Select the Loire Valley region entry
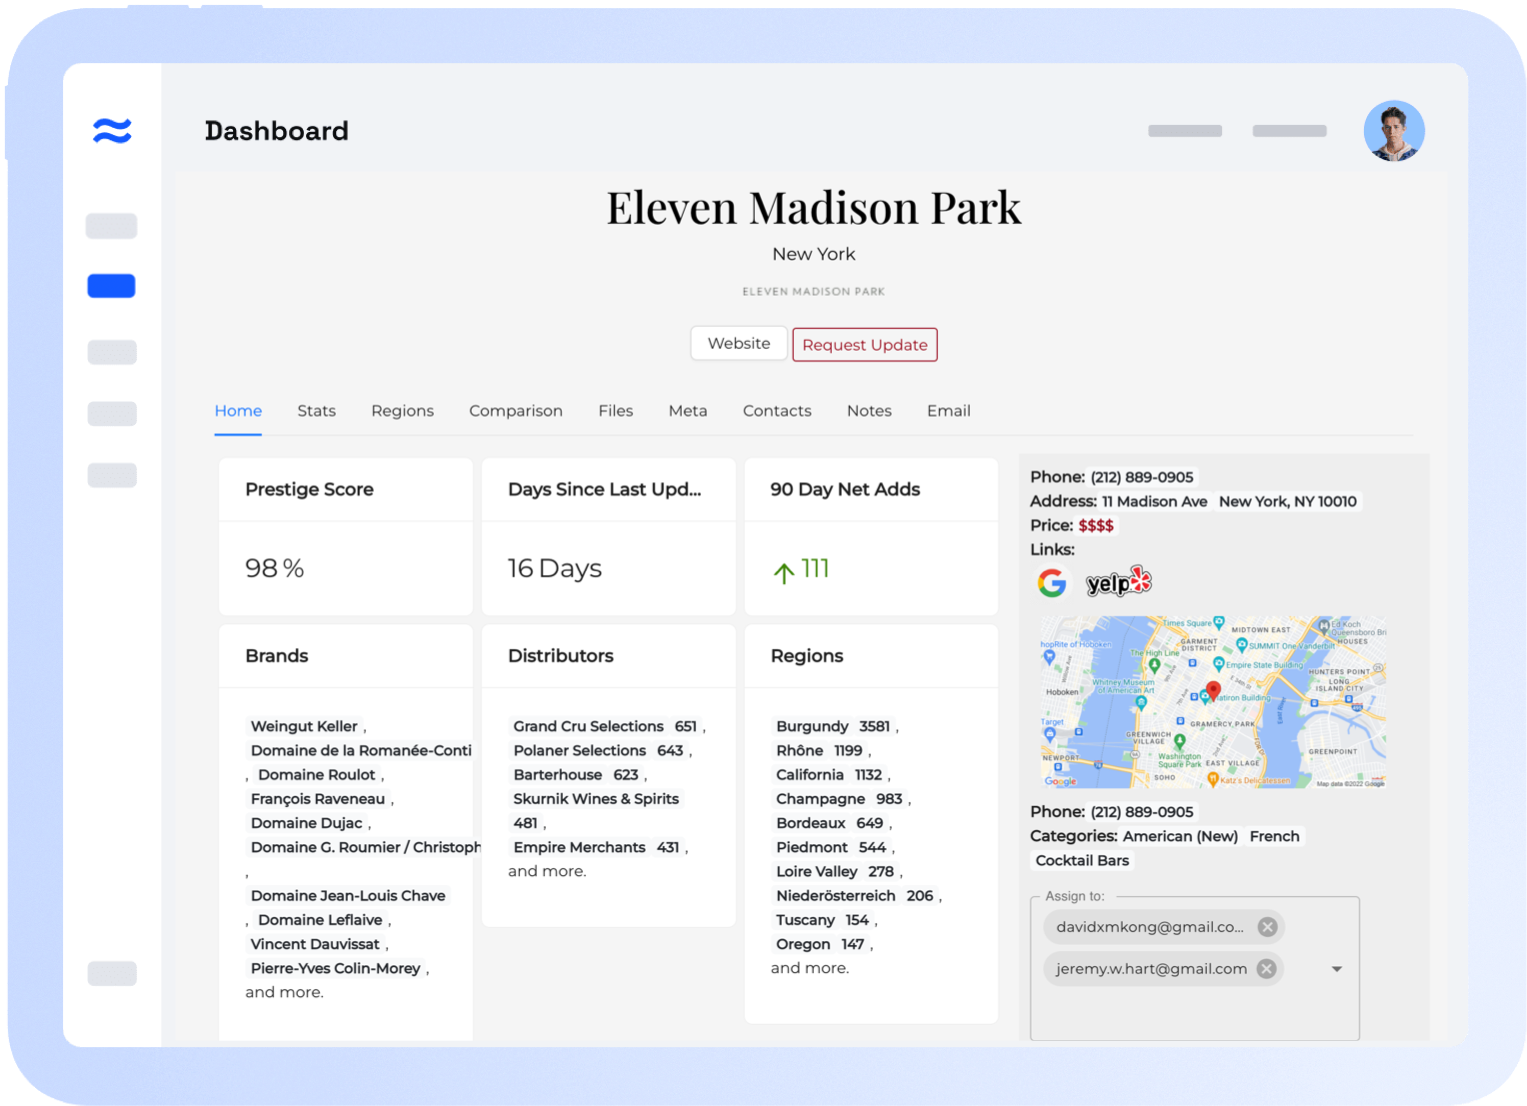The height and width of the screenshot is (1106, 1527). tap(835, 872)
